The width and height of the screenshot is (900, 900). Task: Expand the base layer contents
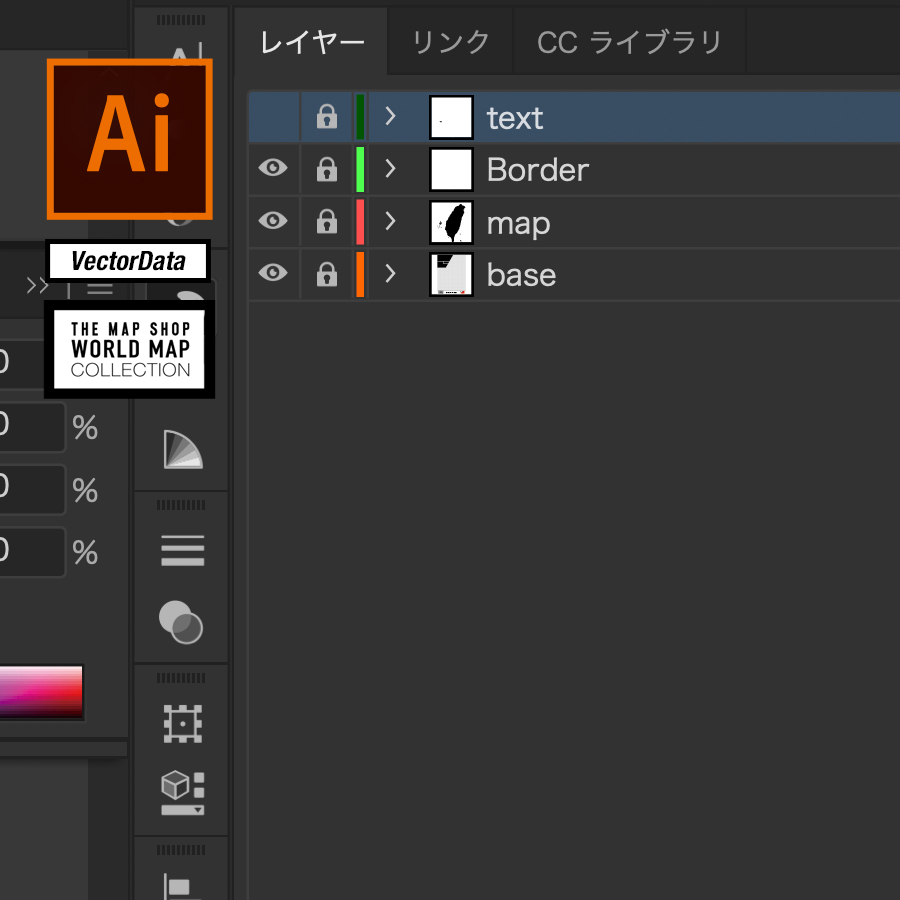click(390, 273)
